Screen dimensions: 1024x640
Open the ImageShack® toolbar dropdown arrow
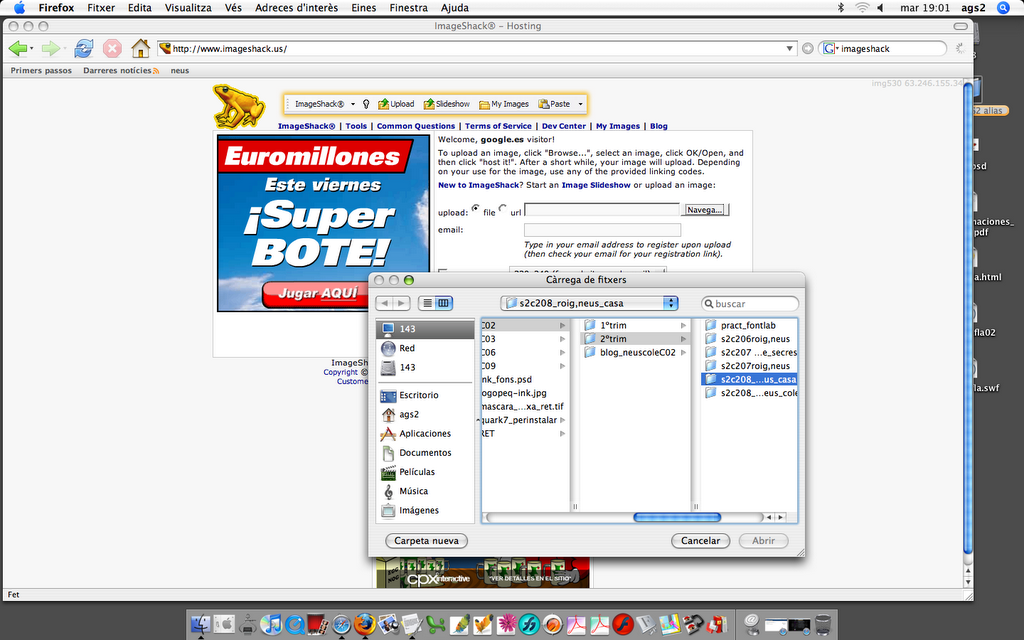point(353,104)
